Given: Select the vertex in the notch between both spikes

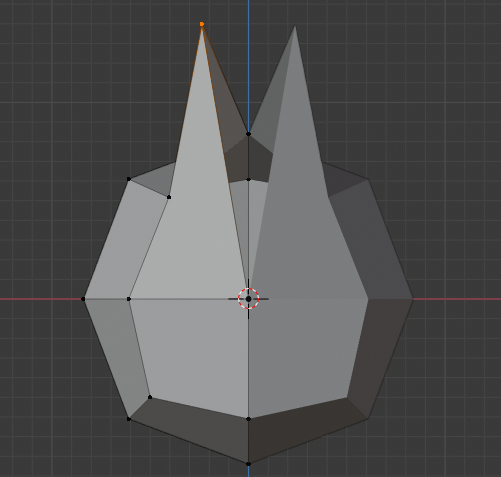Looking at the screenshot, I should tap(248, 134).
